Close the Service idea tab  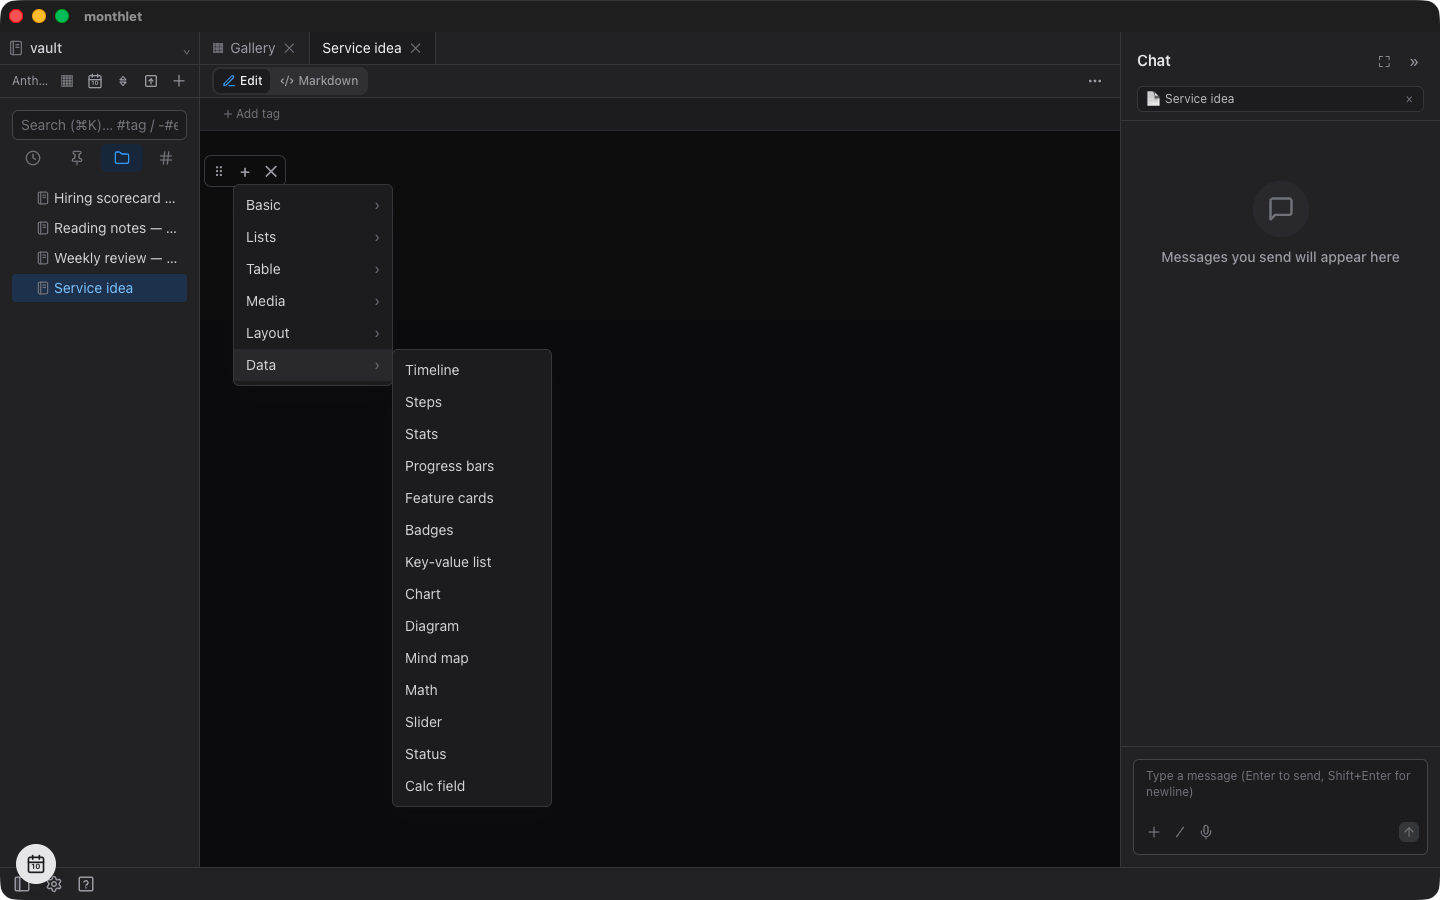click(x=416, y=48)
